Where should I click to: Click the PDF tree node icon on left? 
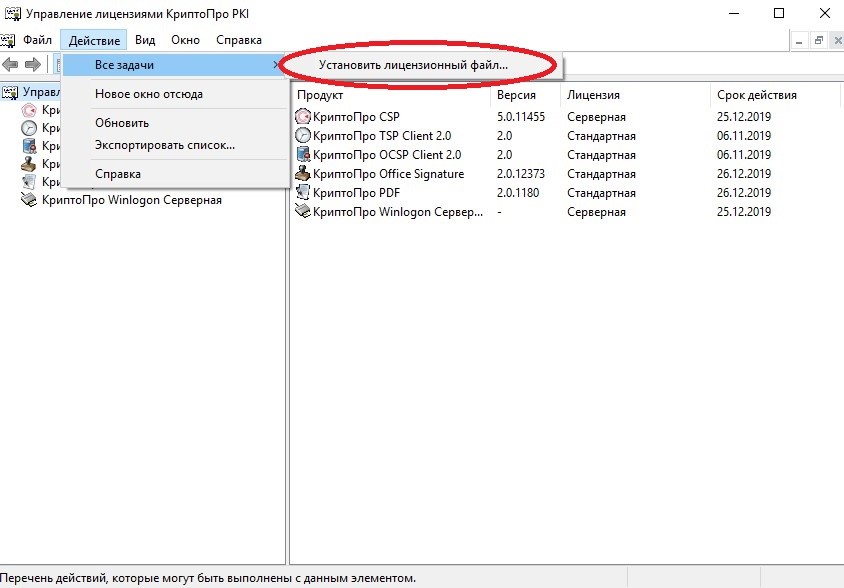[x=29, y=181]
